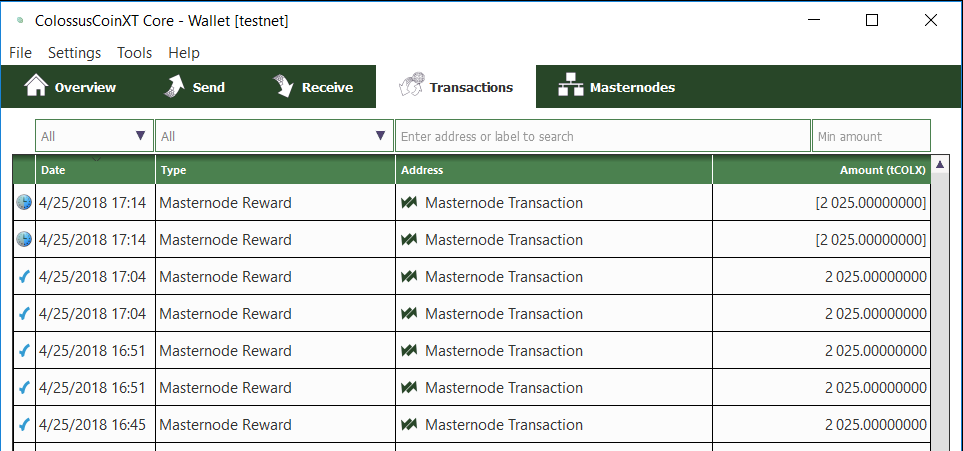Click clock status icon on first 17:14 row
The height and width of the screenshot is (451, 963).
tap(24, 202)
